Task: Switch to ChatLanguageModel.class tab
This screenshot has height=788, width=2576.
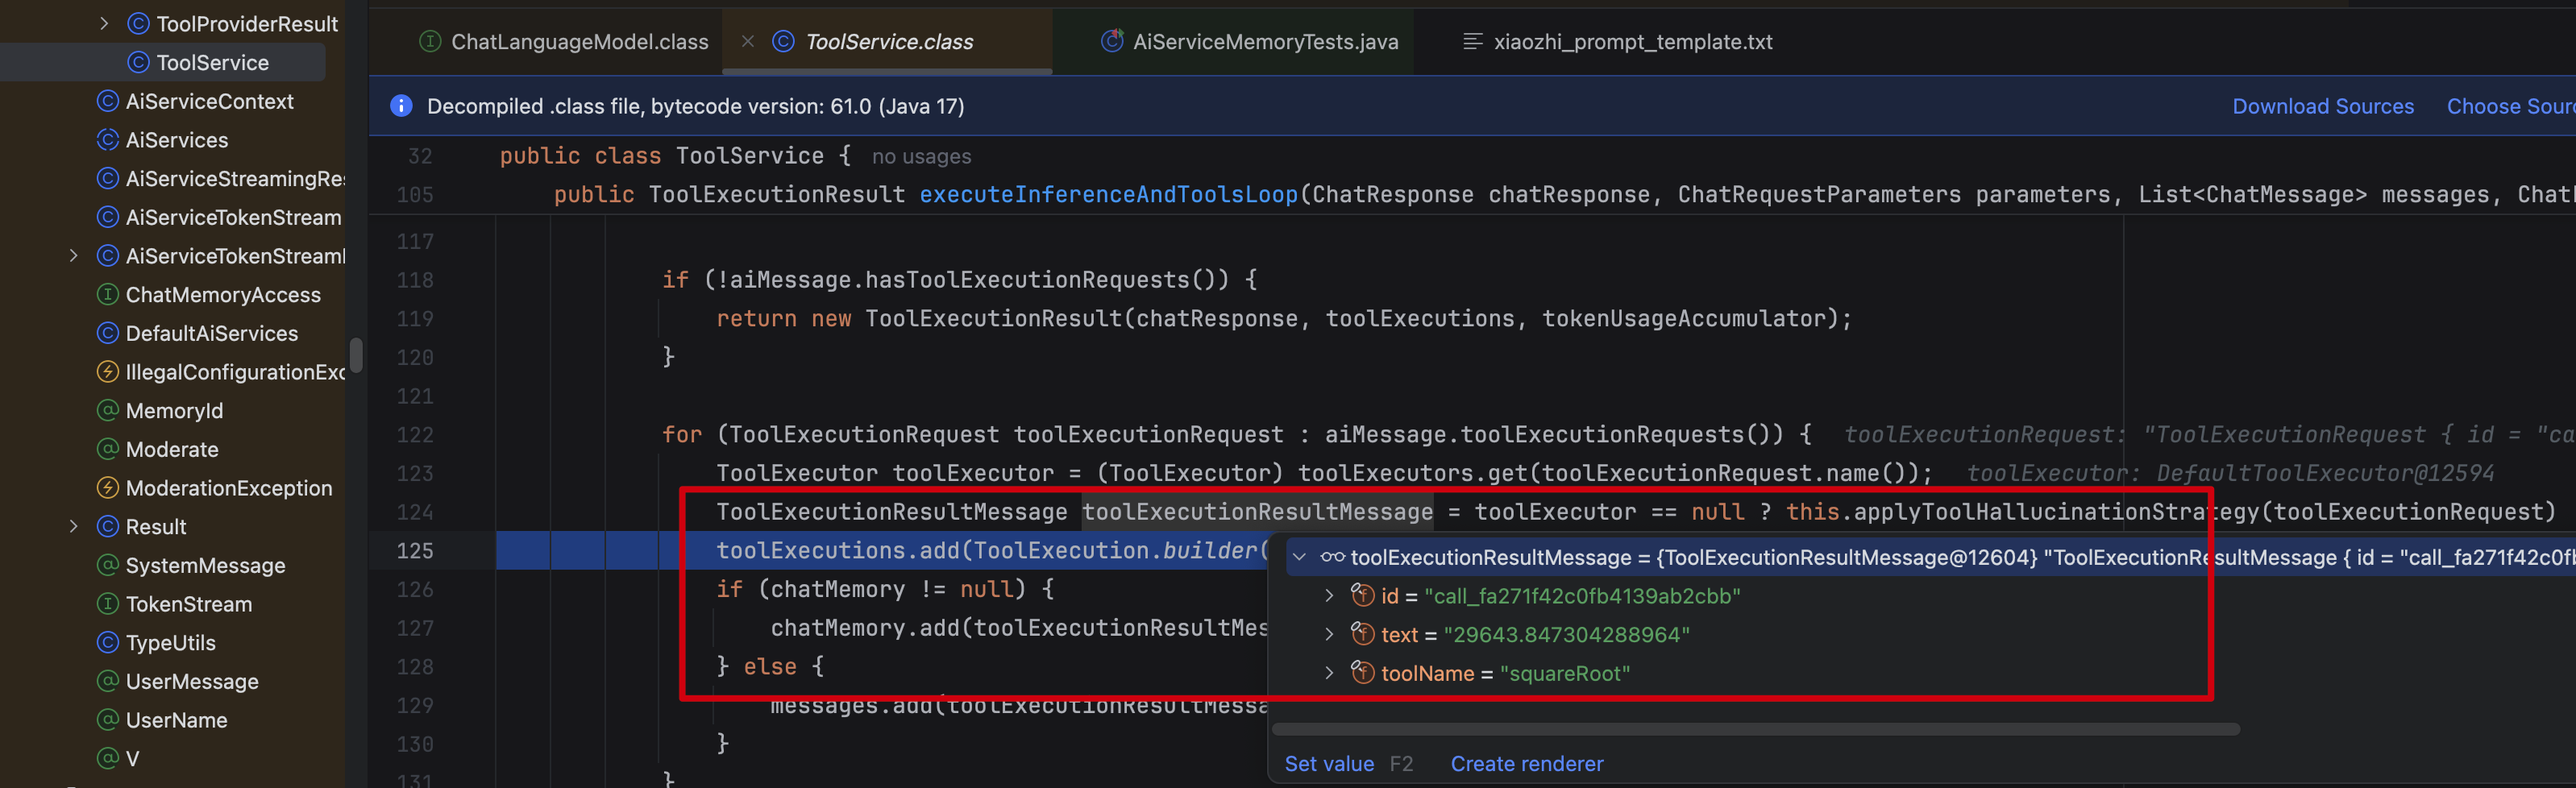Action: pyautogui.click(x=564, y=42)
